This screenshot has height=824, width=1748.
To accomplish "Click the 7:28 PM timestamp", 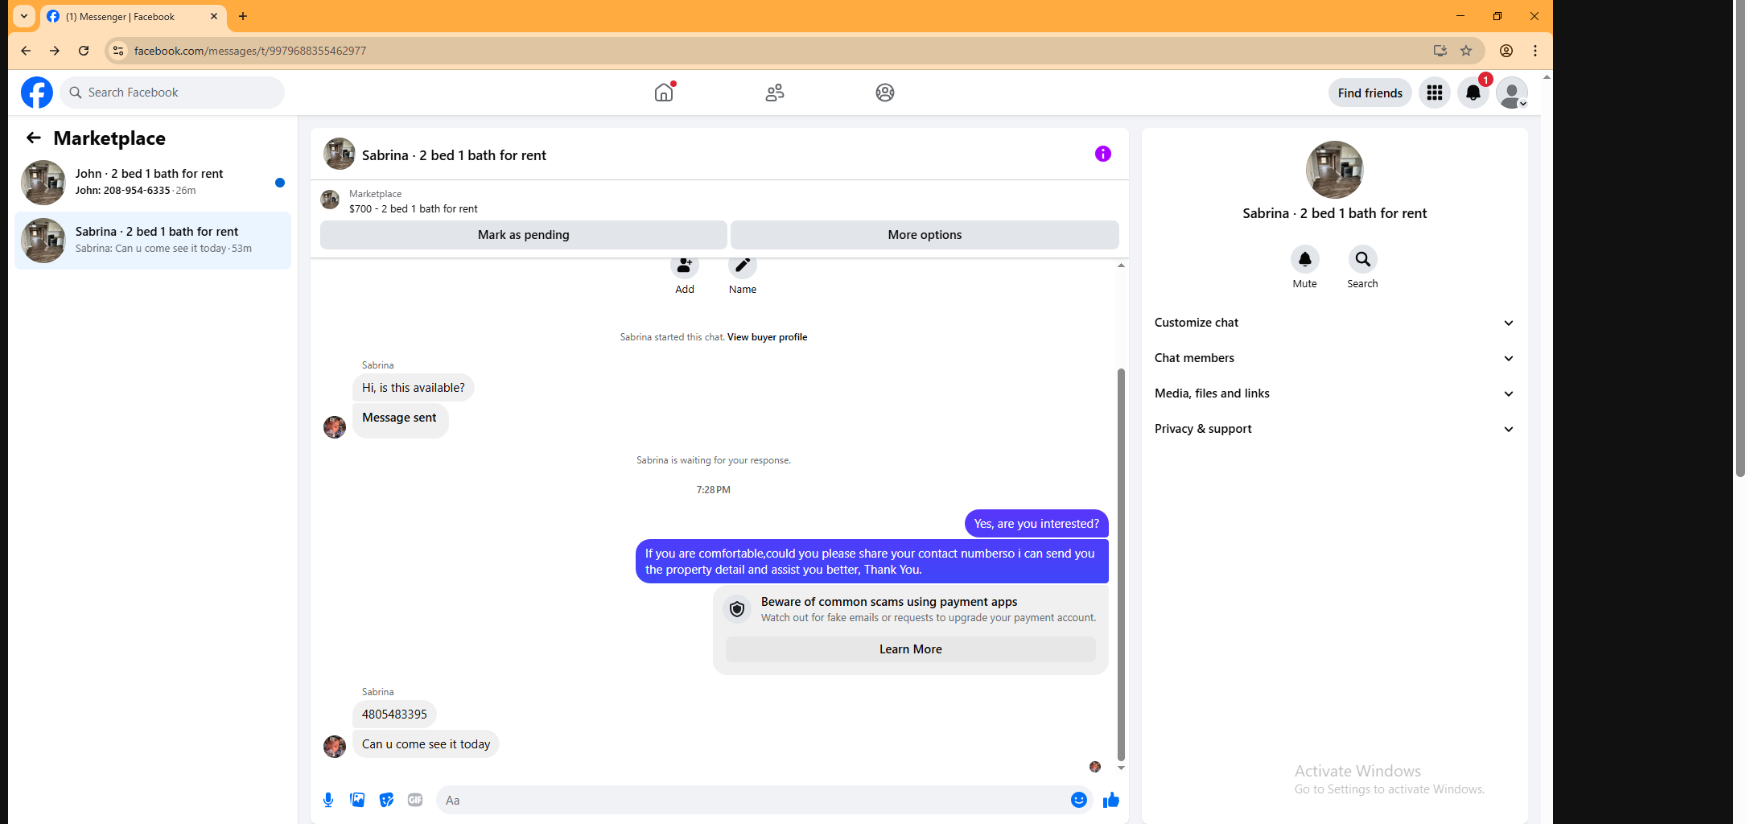I will (714, 490).
